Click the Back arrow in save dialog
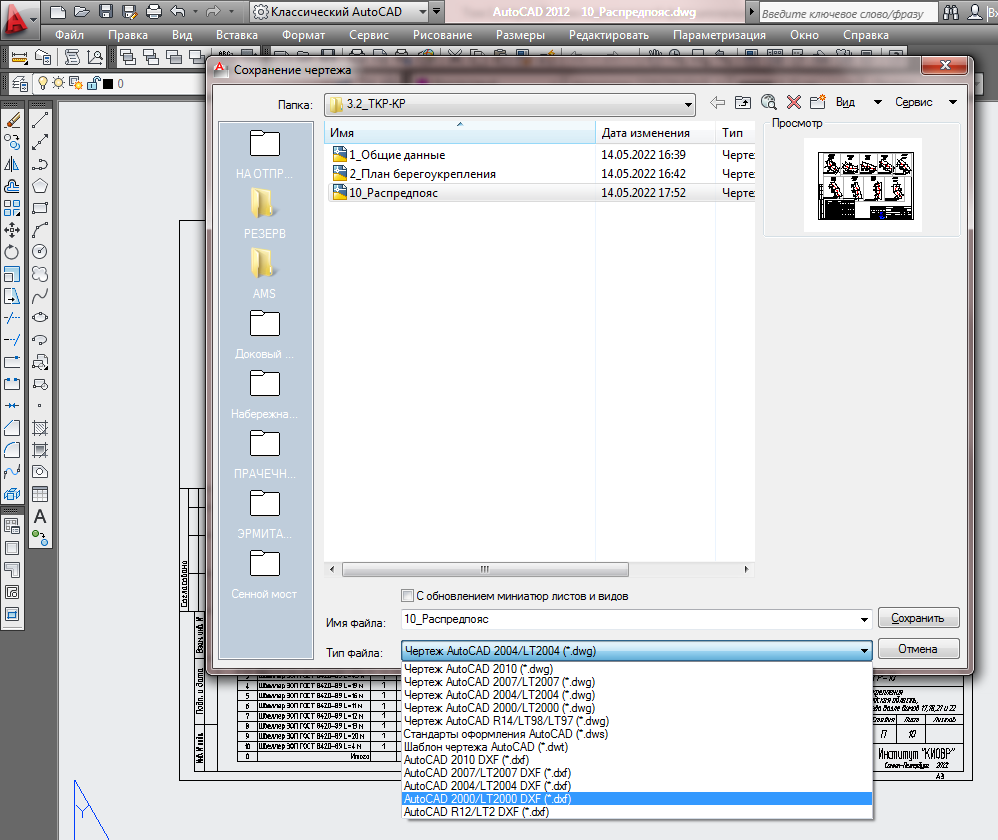Screen dimensions: 998x840 coord(718,102)
